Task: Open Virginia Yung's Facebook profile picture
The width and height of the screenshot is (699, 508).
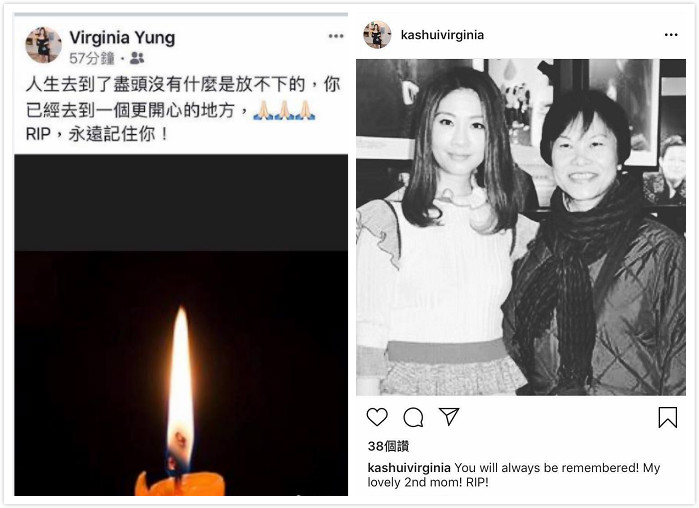Action: tap(43, 45)
